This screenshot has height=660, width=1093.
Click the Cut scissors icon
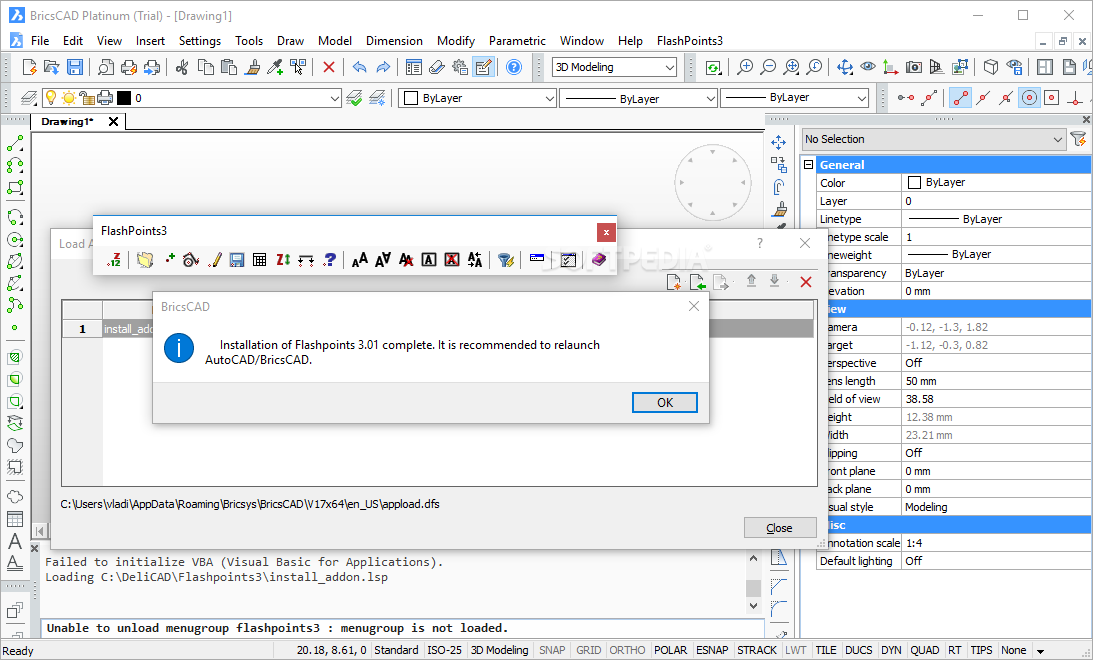tap(182, 67)
